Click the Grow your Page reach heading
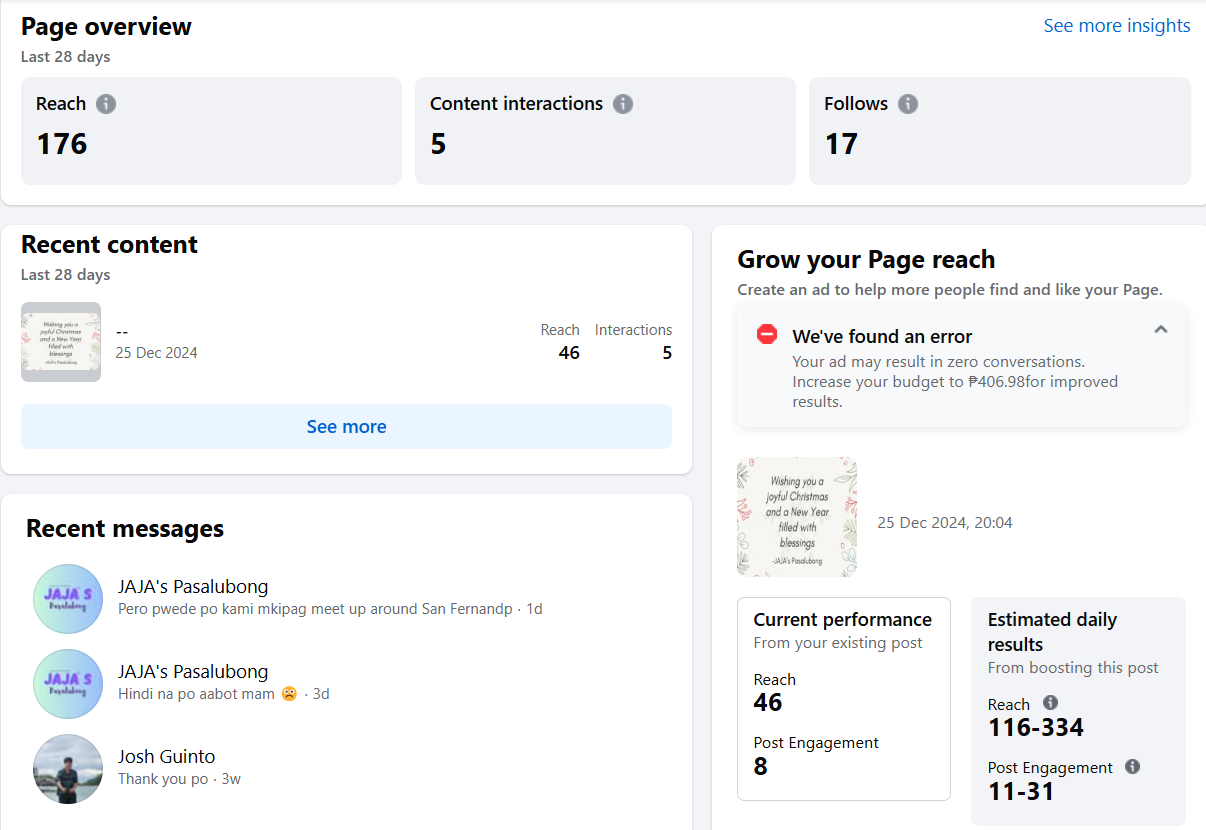1206x830 pixels. [x=866, y=260]
